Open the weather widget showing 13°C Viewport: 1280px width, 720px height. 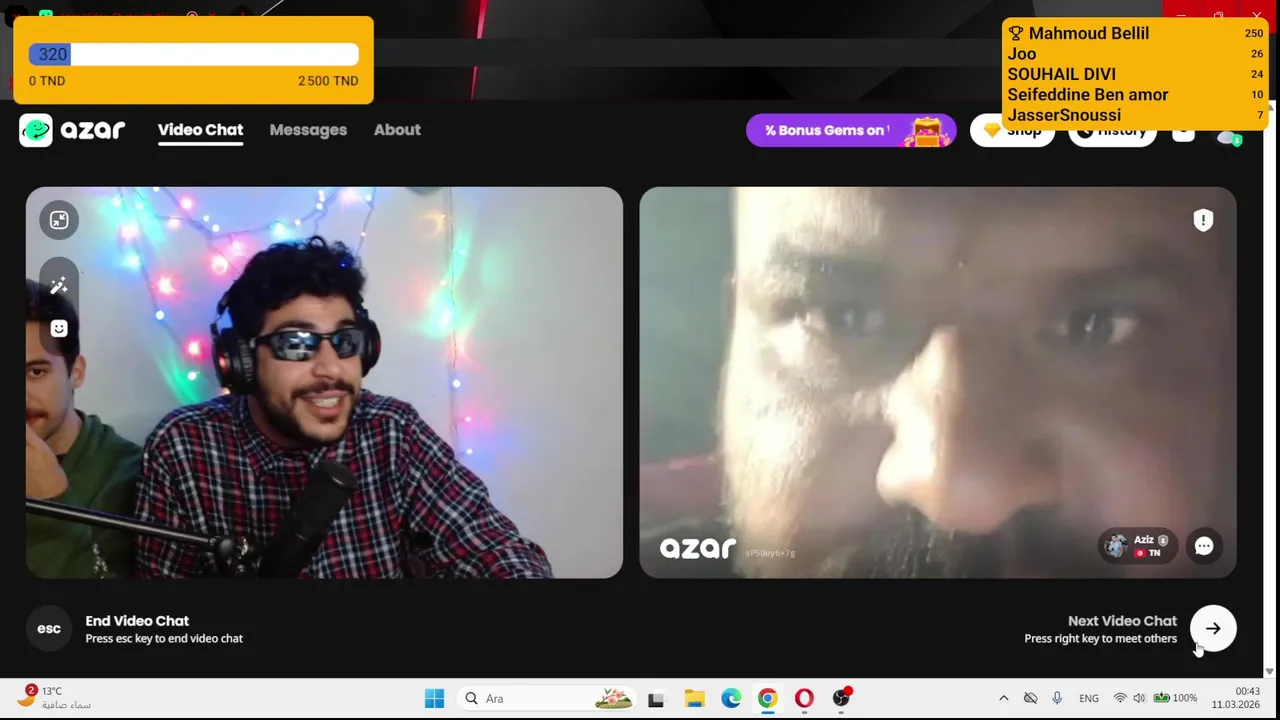point(55,697)
